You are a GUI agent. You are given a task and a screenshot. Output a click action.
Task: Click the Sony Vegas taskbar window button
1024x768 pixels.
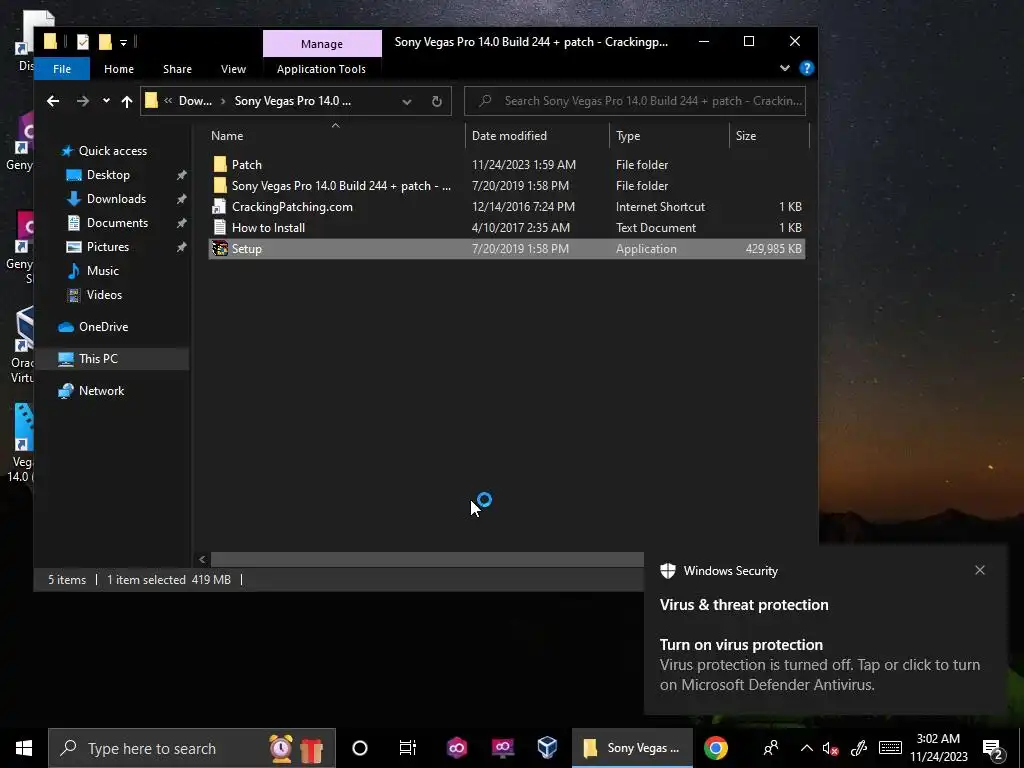click(x=632, y=748)
